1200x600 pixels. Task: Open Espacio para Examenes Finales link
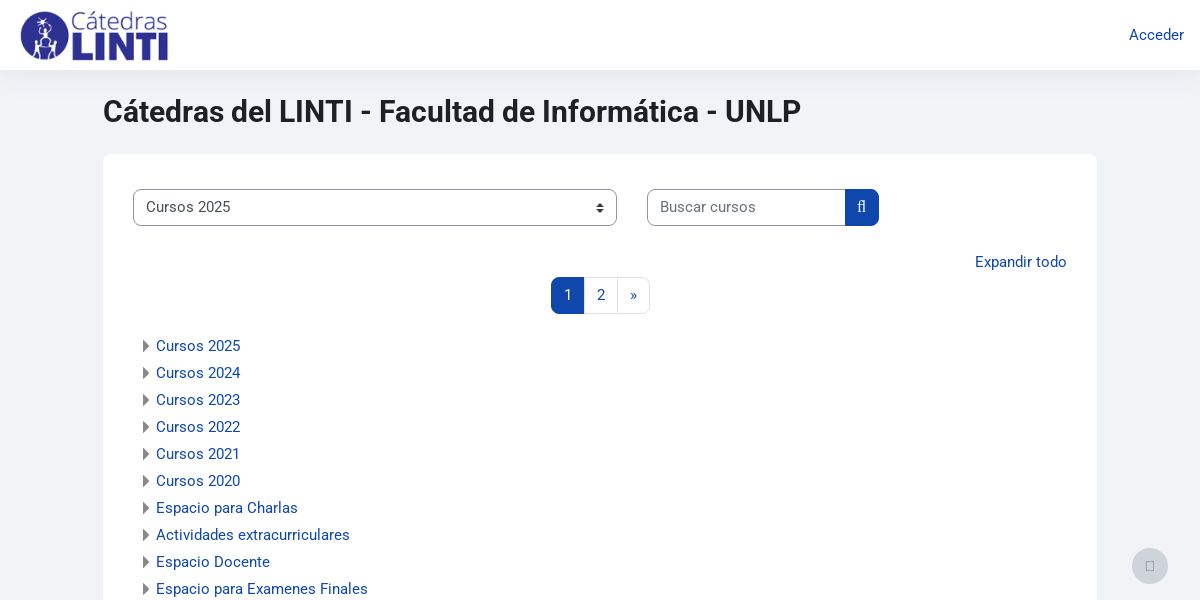click(262, 589)
